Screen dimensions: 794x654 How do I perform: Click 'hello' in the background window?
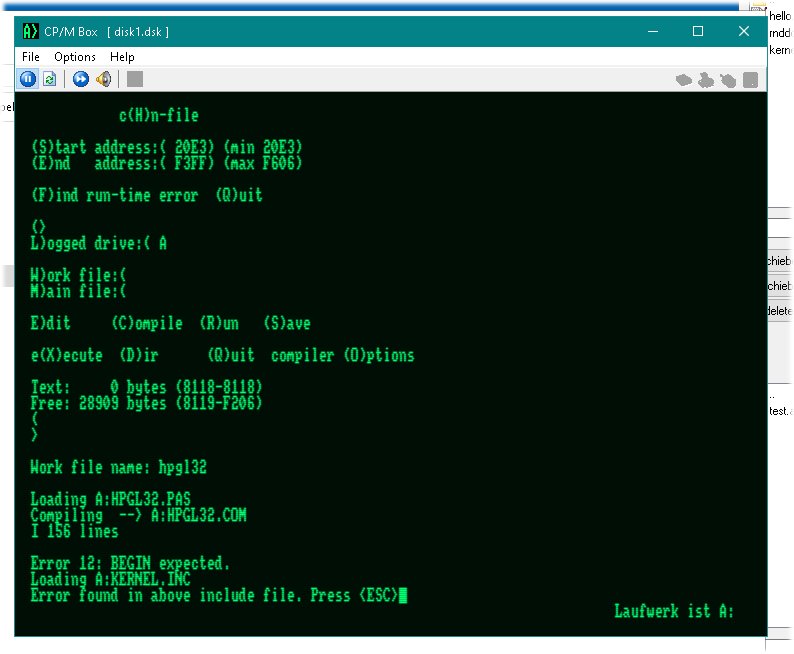coord(779,16)
